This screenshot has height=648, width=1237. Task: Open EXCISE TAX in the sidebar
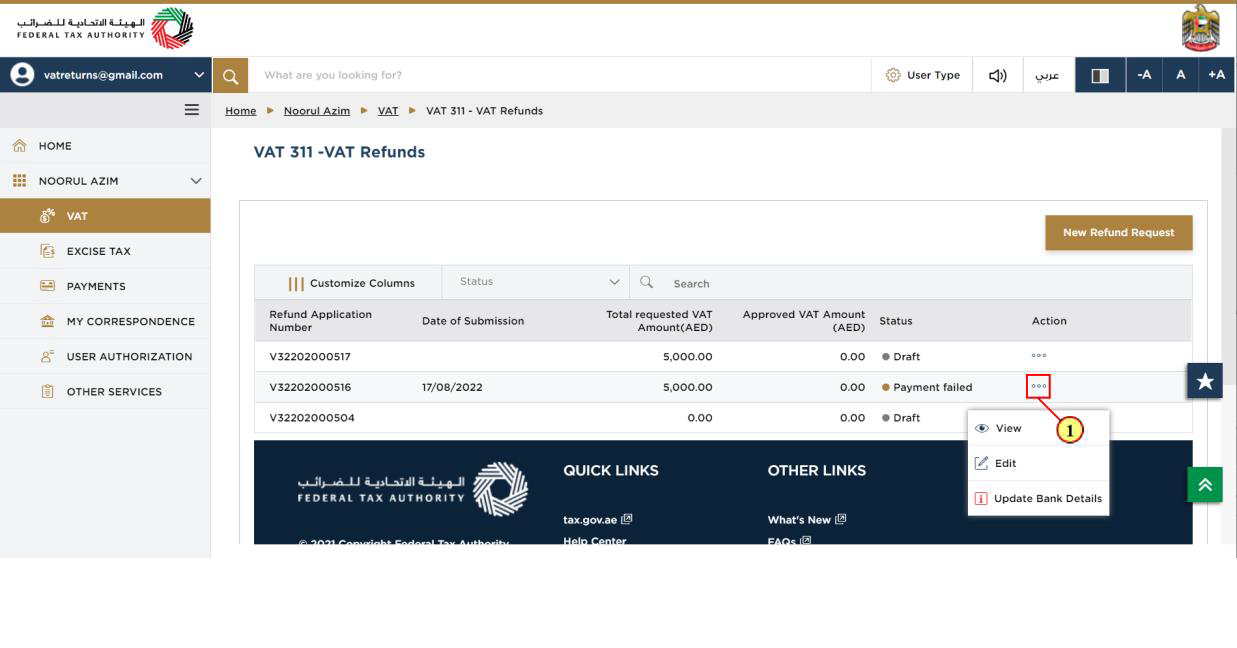105,251
